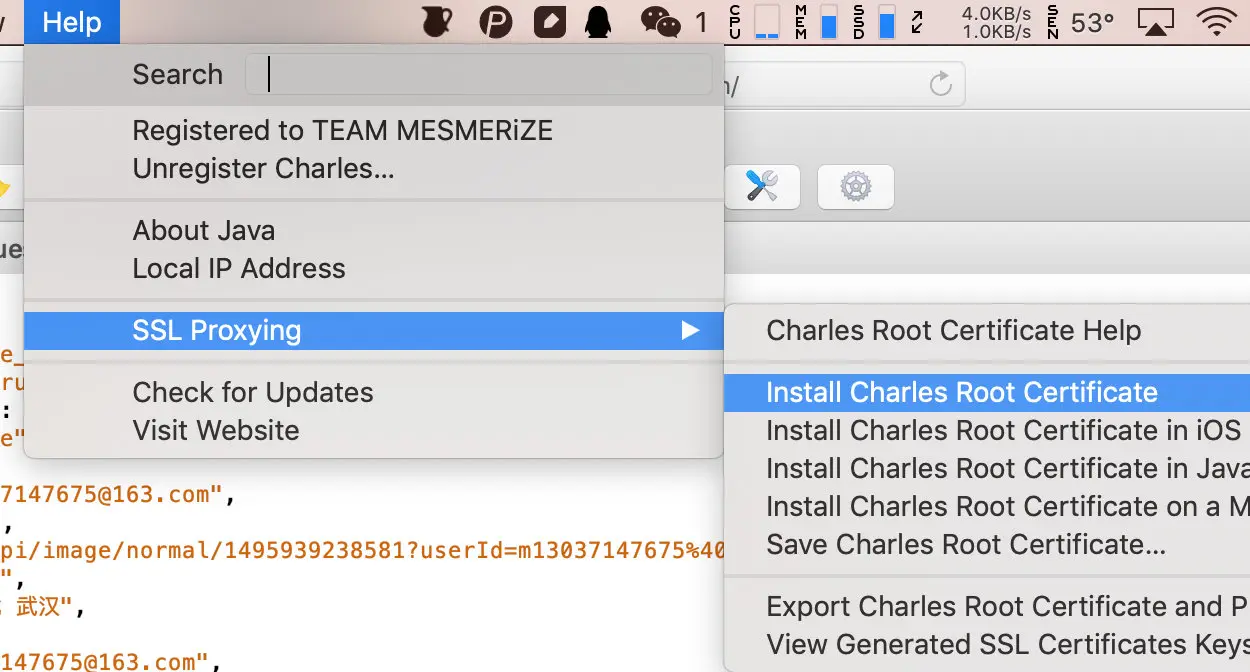Open the Tools wrench-screwdriver toolbar icon
This screenshot has height=672, width=1250.
pos(762,186)
